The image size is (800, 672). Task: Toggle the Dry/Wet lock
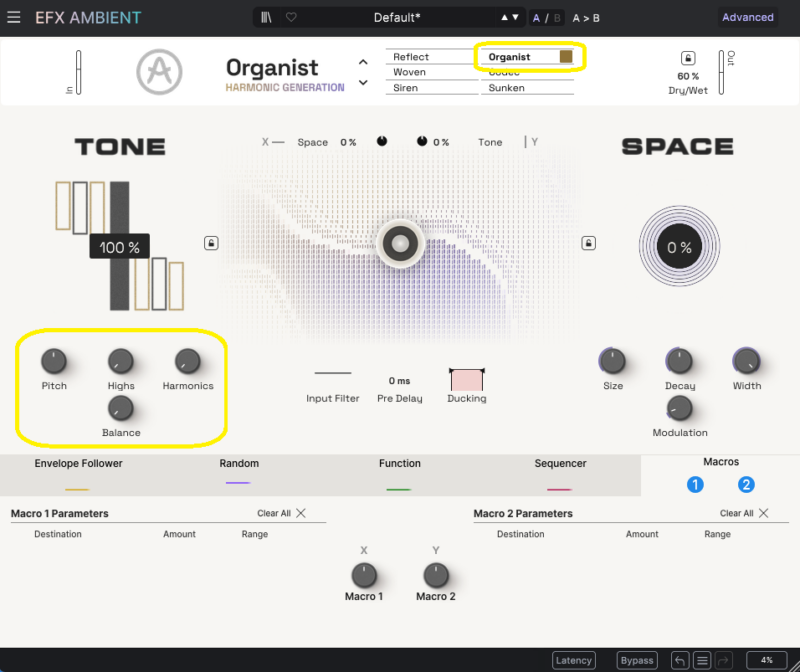point(687,58)
